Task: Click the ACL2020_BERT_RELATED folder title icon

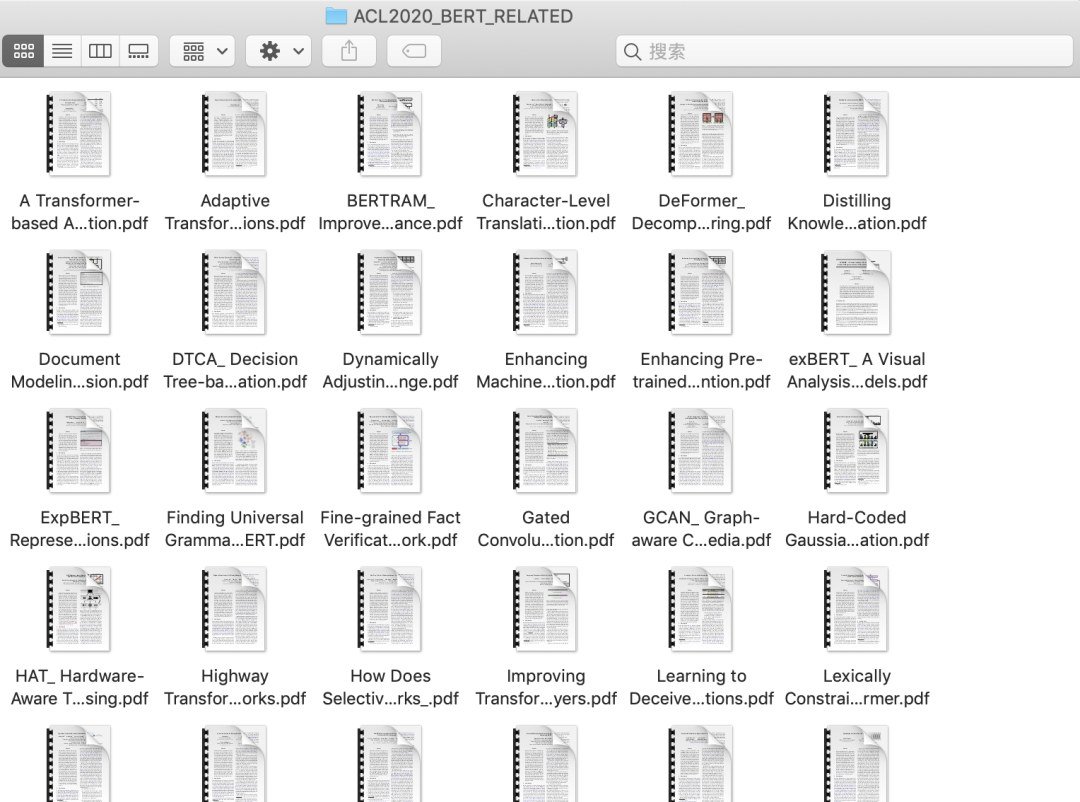Action: click(336, 16)
